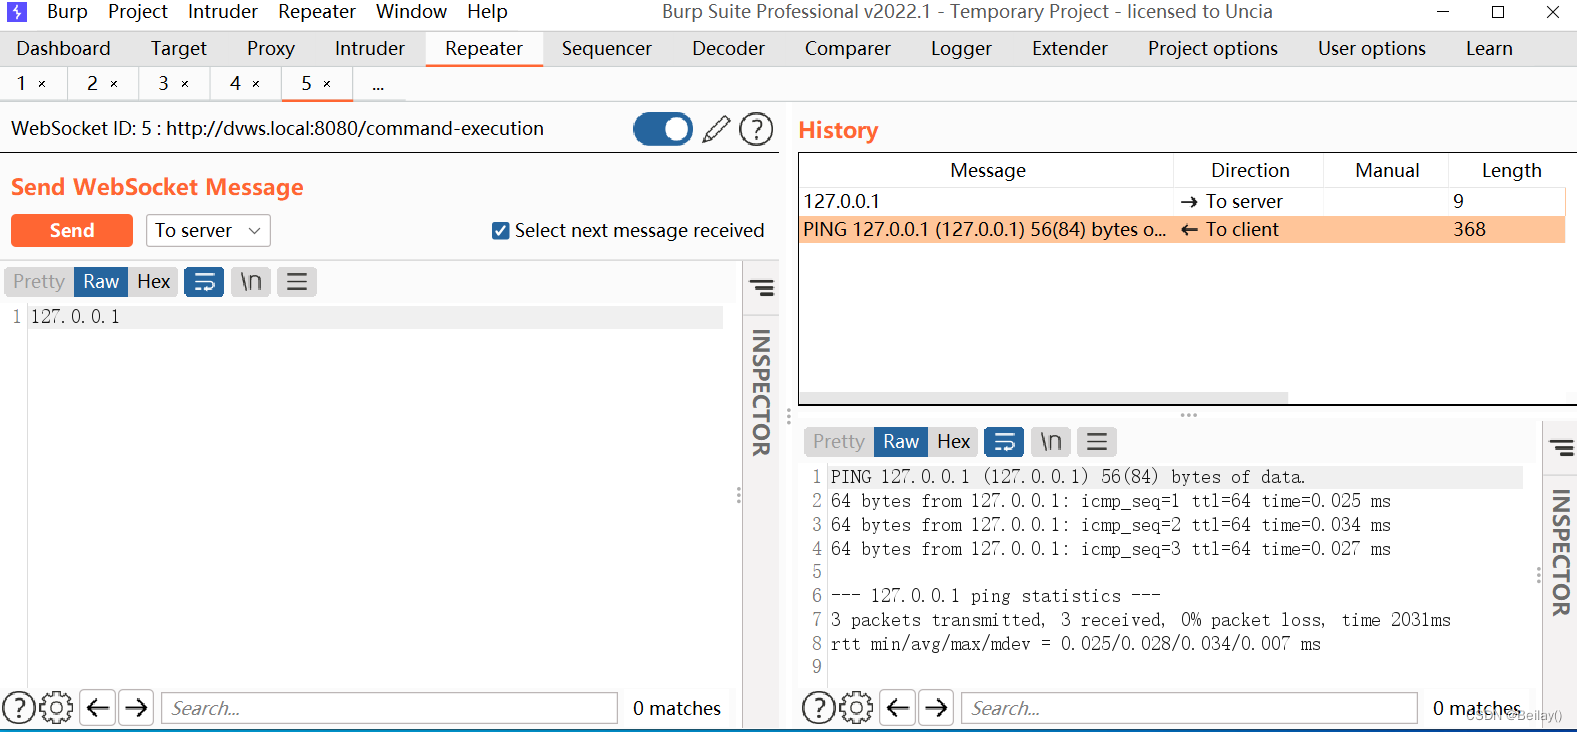Switch to the Decoder tab
The image size is (1577, 732).
click(729, 49)
